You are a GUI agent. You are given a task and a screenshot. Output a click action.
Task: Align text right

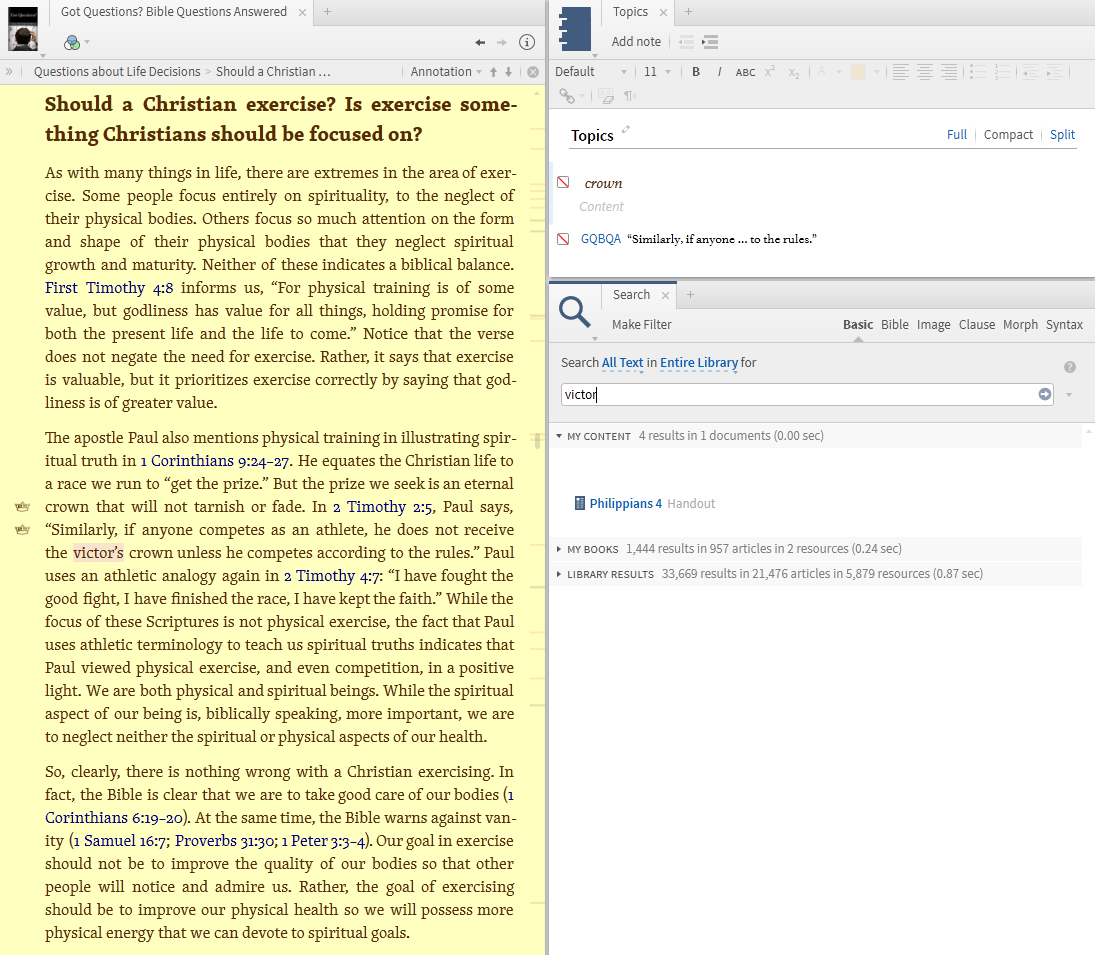coord(948,72)
